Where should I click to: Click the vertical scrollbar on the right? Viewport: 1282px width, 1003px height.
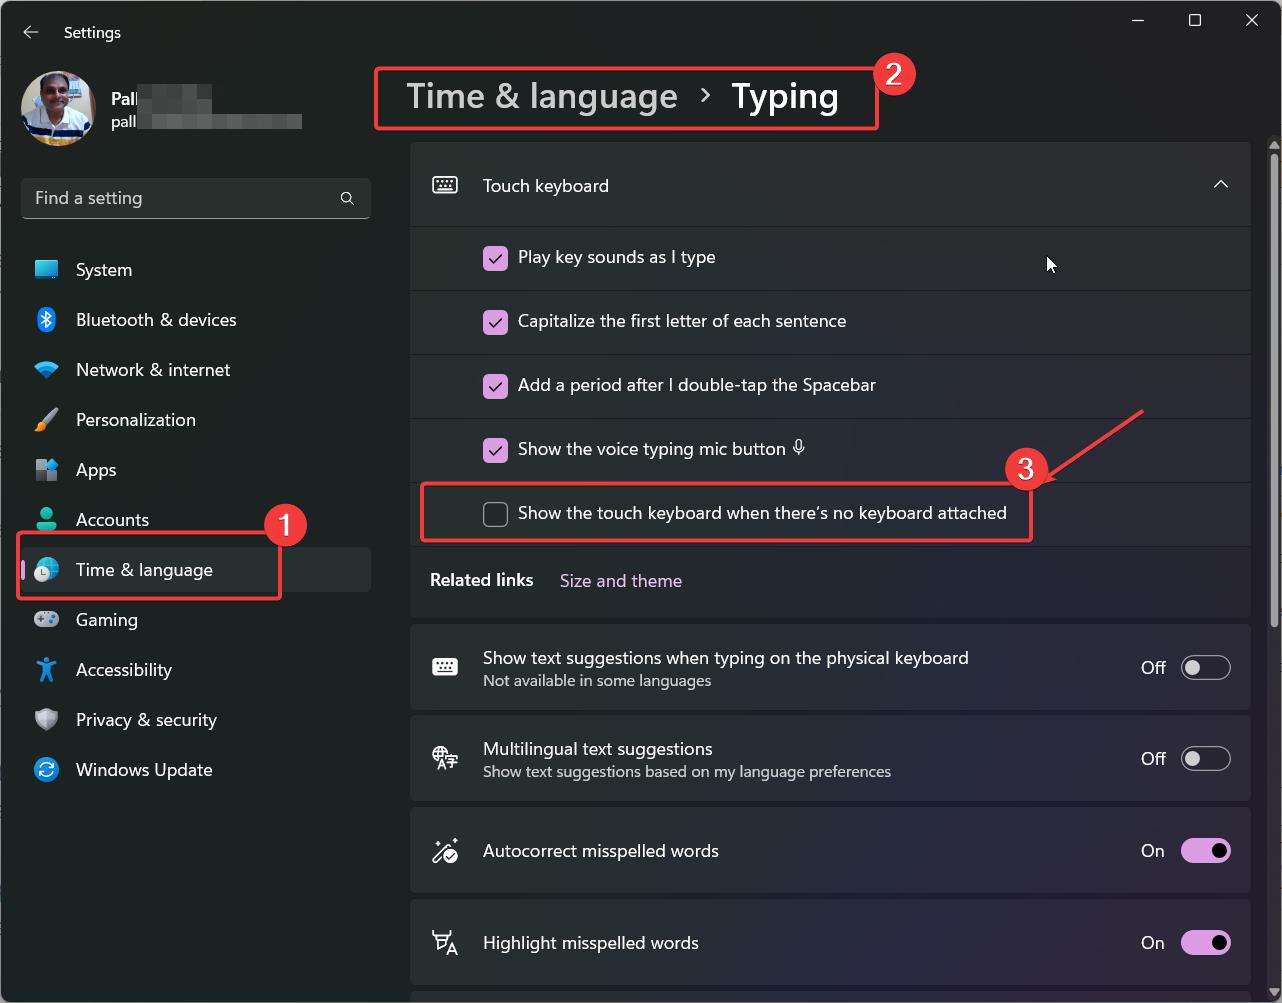click(x=1274, y=390)
